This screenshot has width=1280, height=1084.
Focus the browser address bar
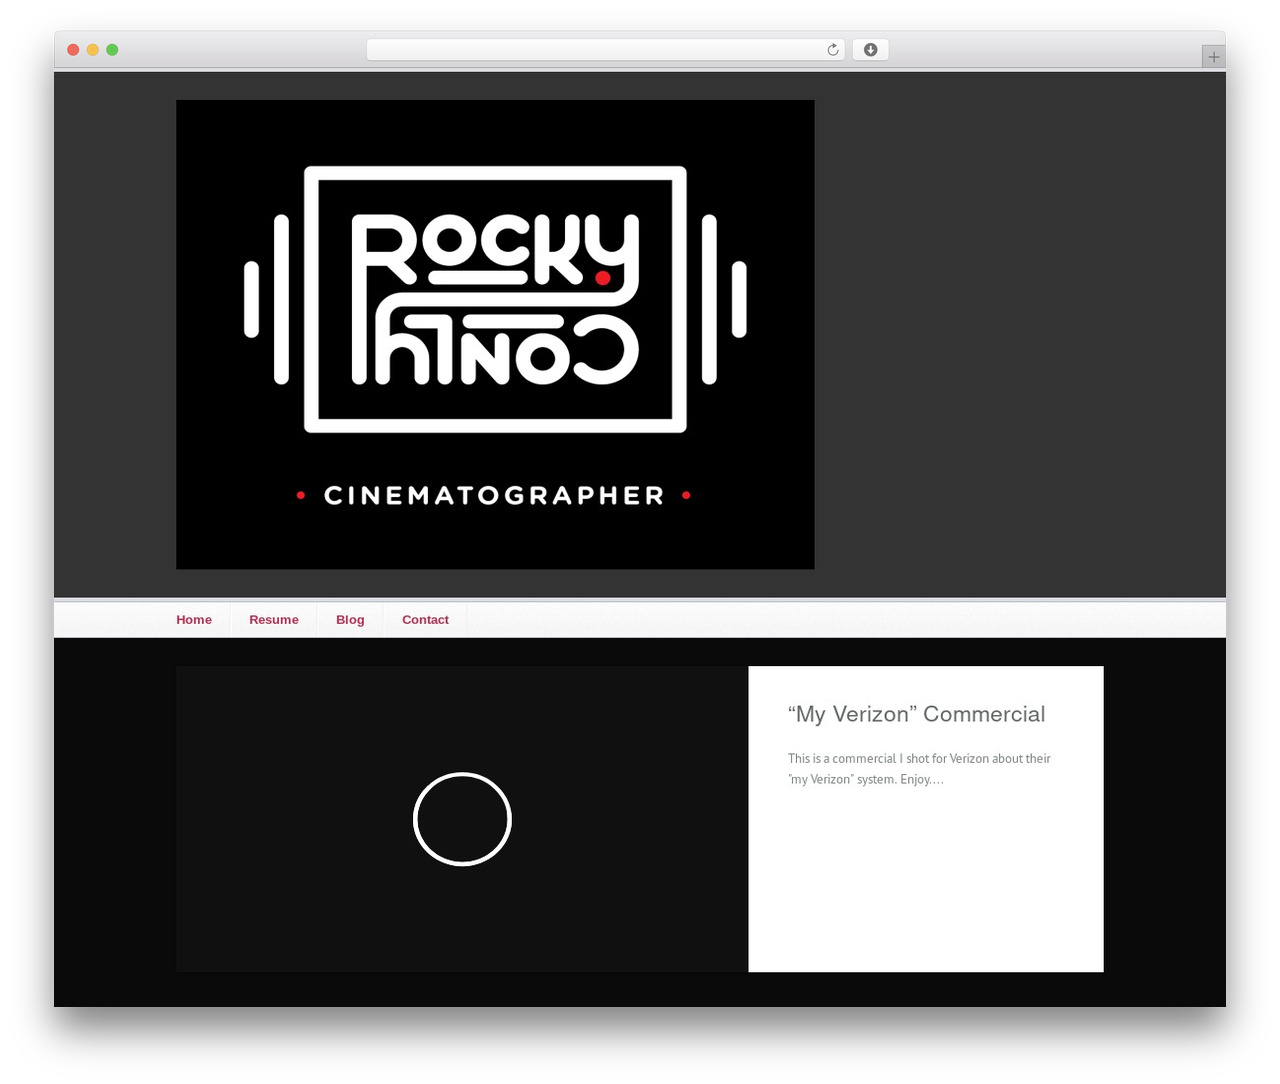tap(605, 50)
